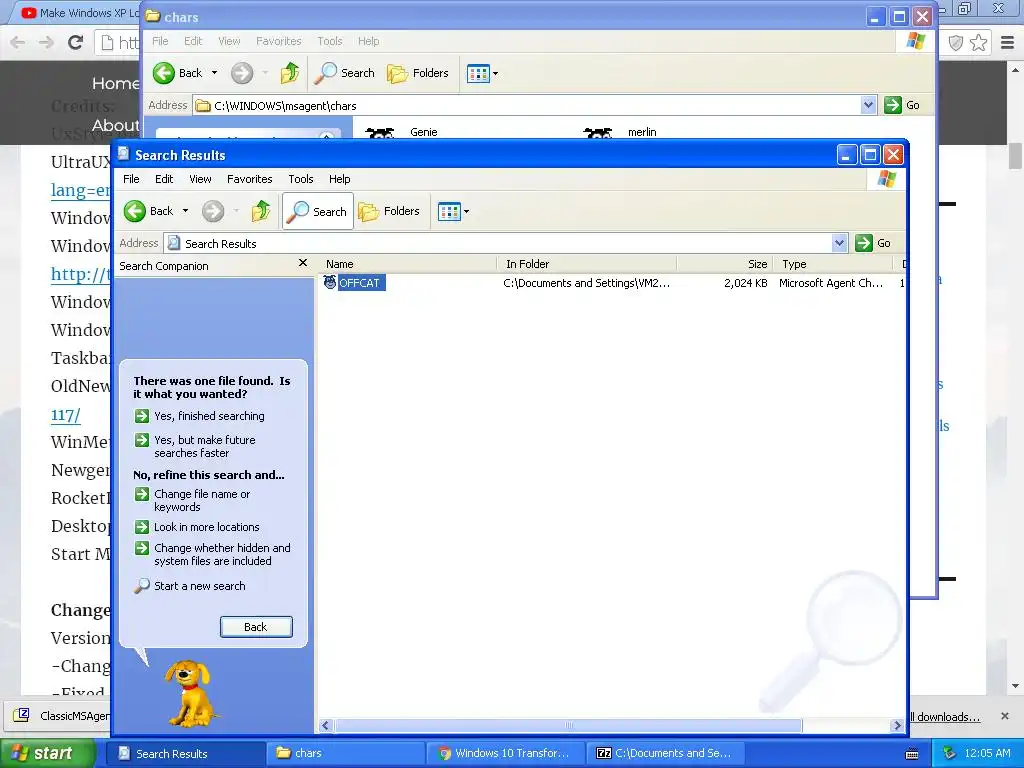Expand the address bar dropdown in Search Results
The width and height of the screenshot is (1024, 768).
point(840,244)
